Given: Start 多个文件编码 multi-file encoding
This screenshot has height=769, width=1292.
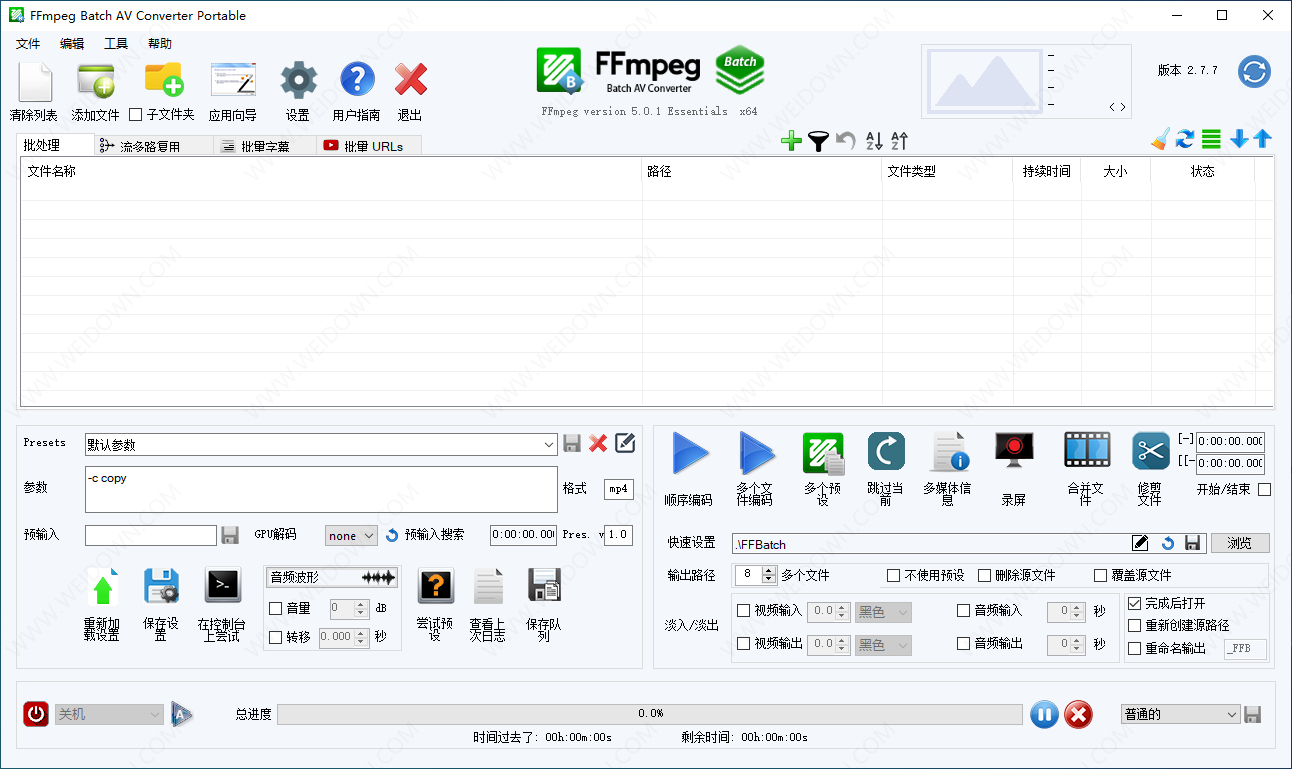Looking at the screenshot, I should [756, 453].
